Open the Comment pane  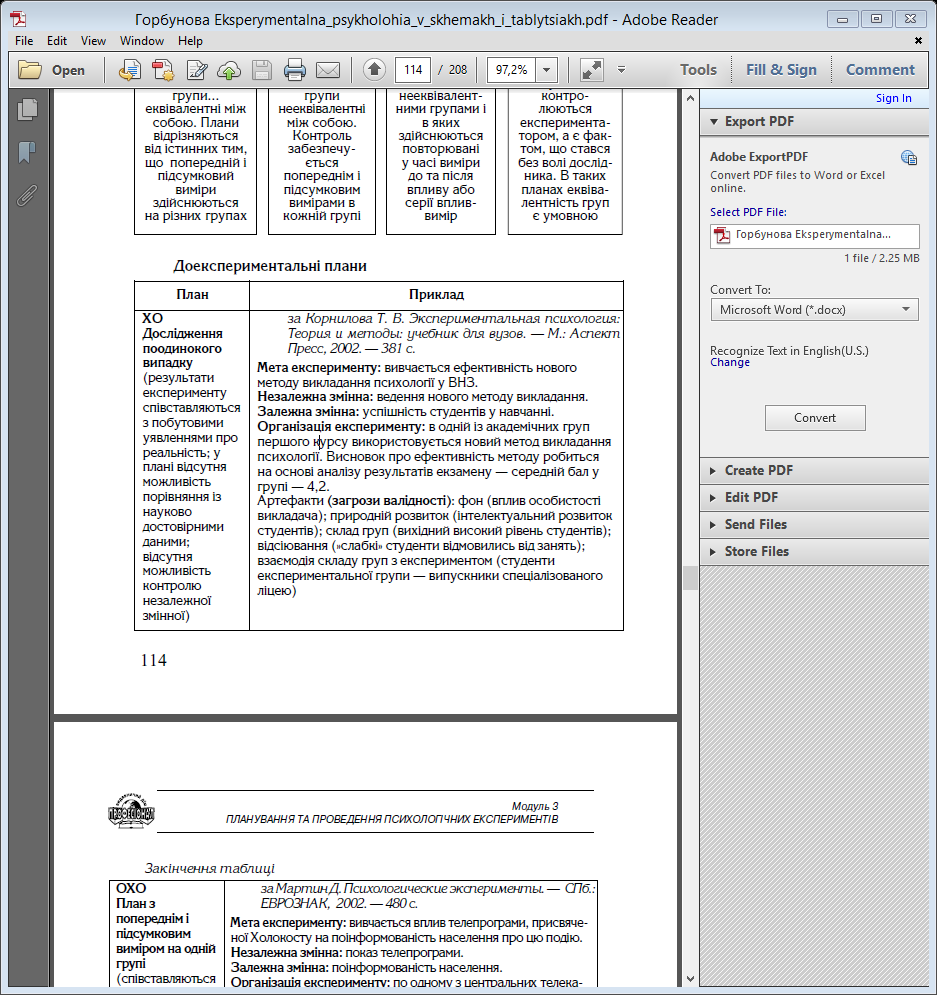pos(880,70)
